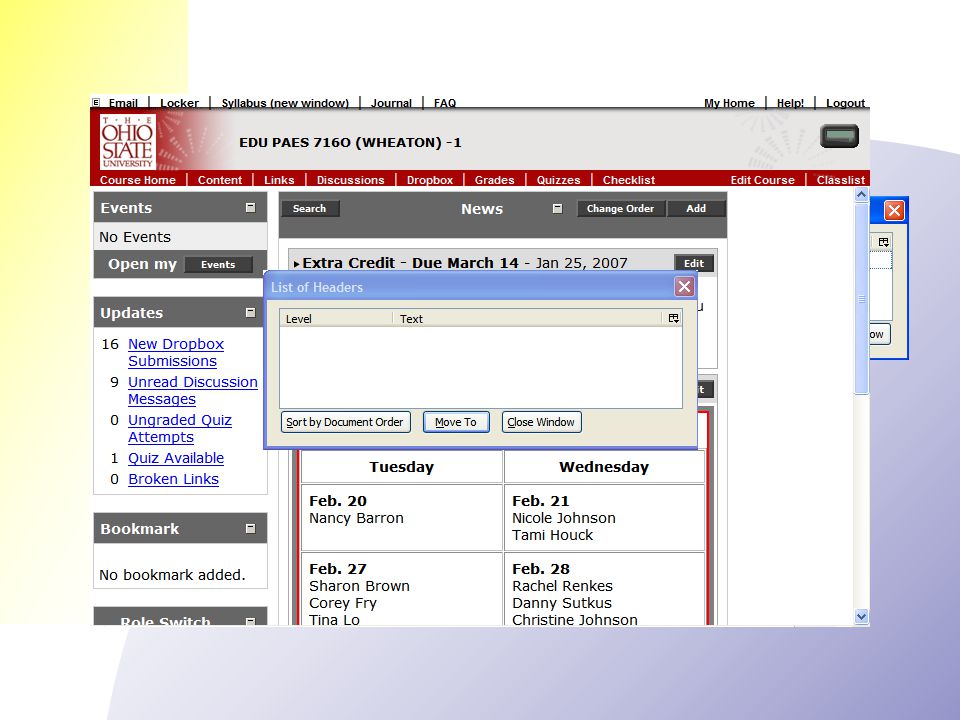
Task: Open Ungraded Quiz Attempts link
Action: (x=180, y=429)
